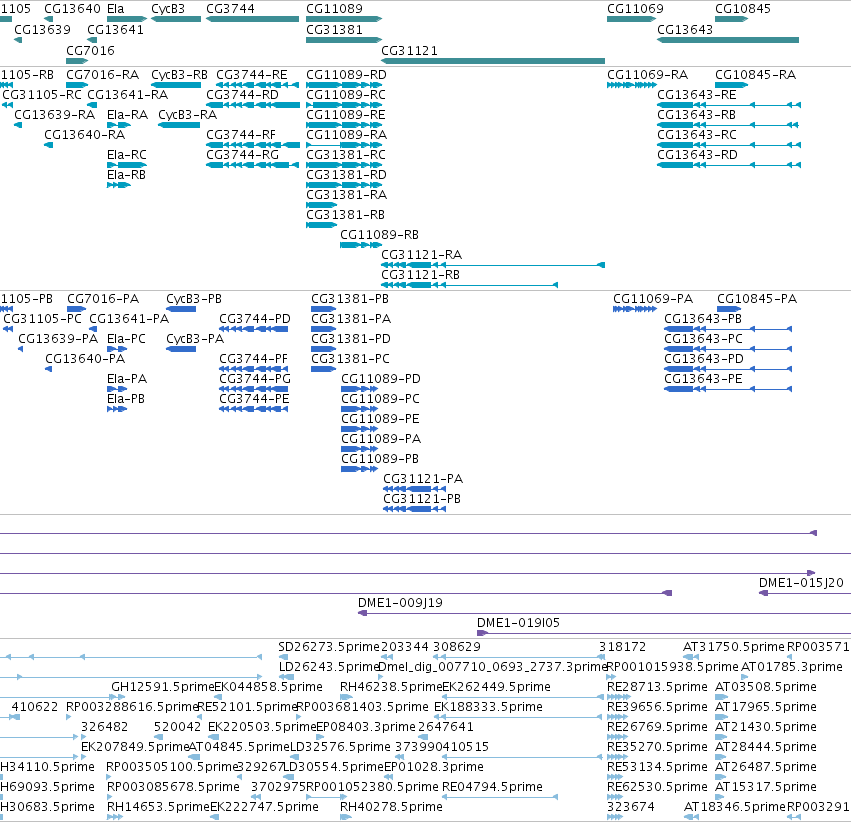The image size is (851, 822).
Task: Select protein CG13640-PA
Action: coord(85,359)
